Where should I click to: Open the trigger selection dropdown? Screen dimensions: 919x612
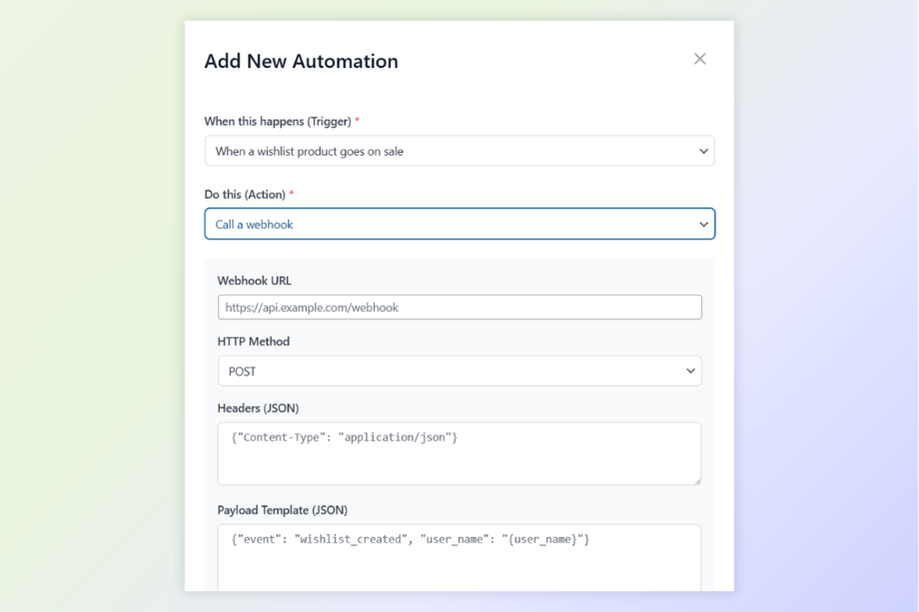(459, 150)
